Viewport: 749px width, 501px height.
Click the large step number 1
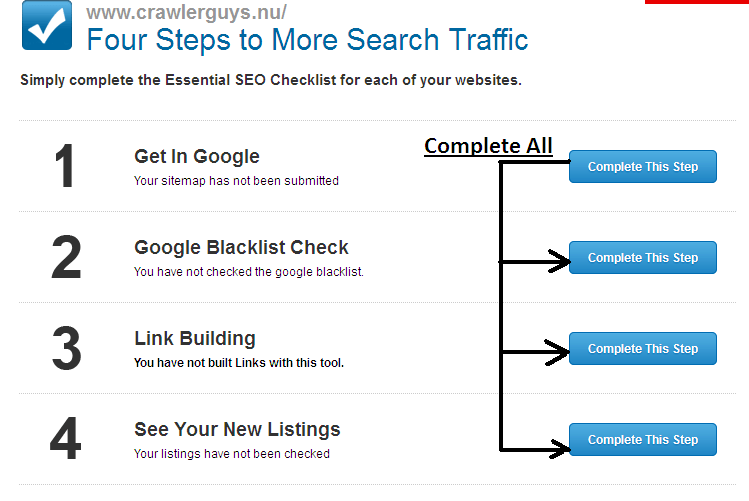tap(65, 166)
